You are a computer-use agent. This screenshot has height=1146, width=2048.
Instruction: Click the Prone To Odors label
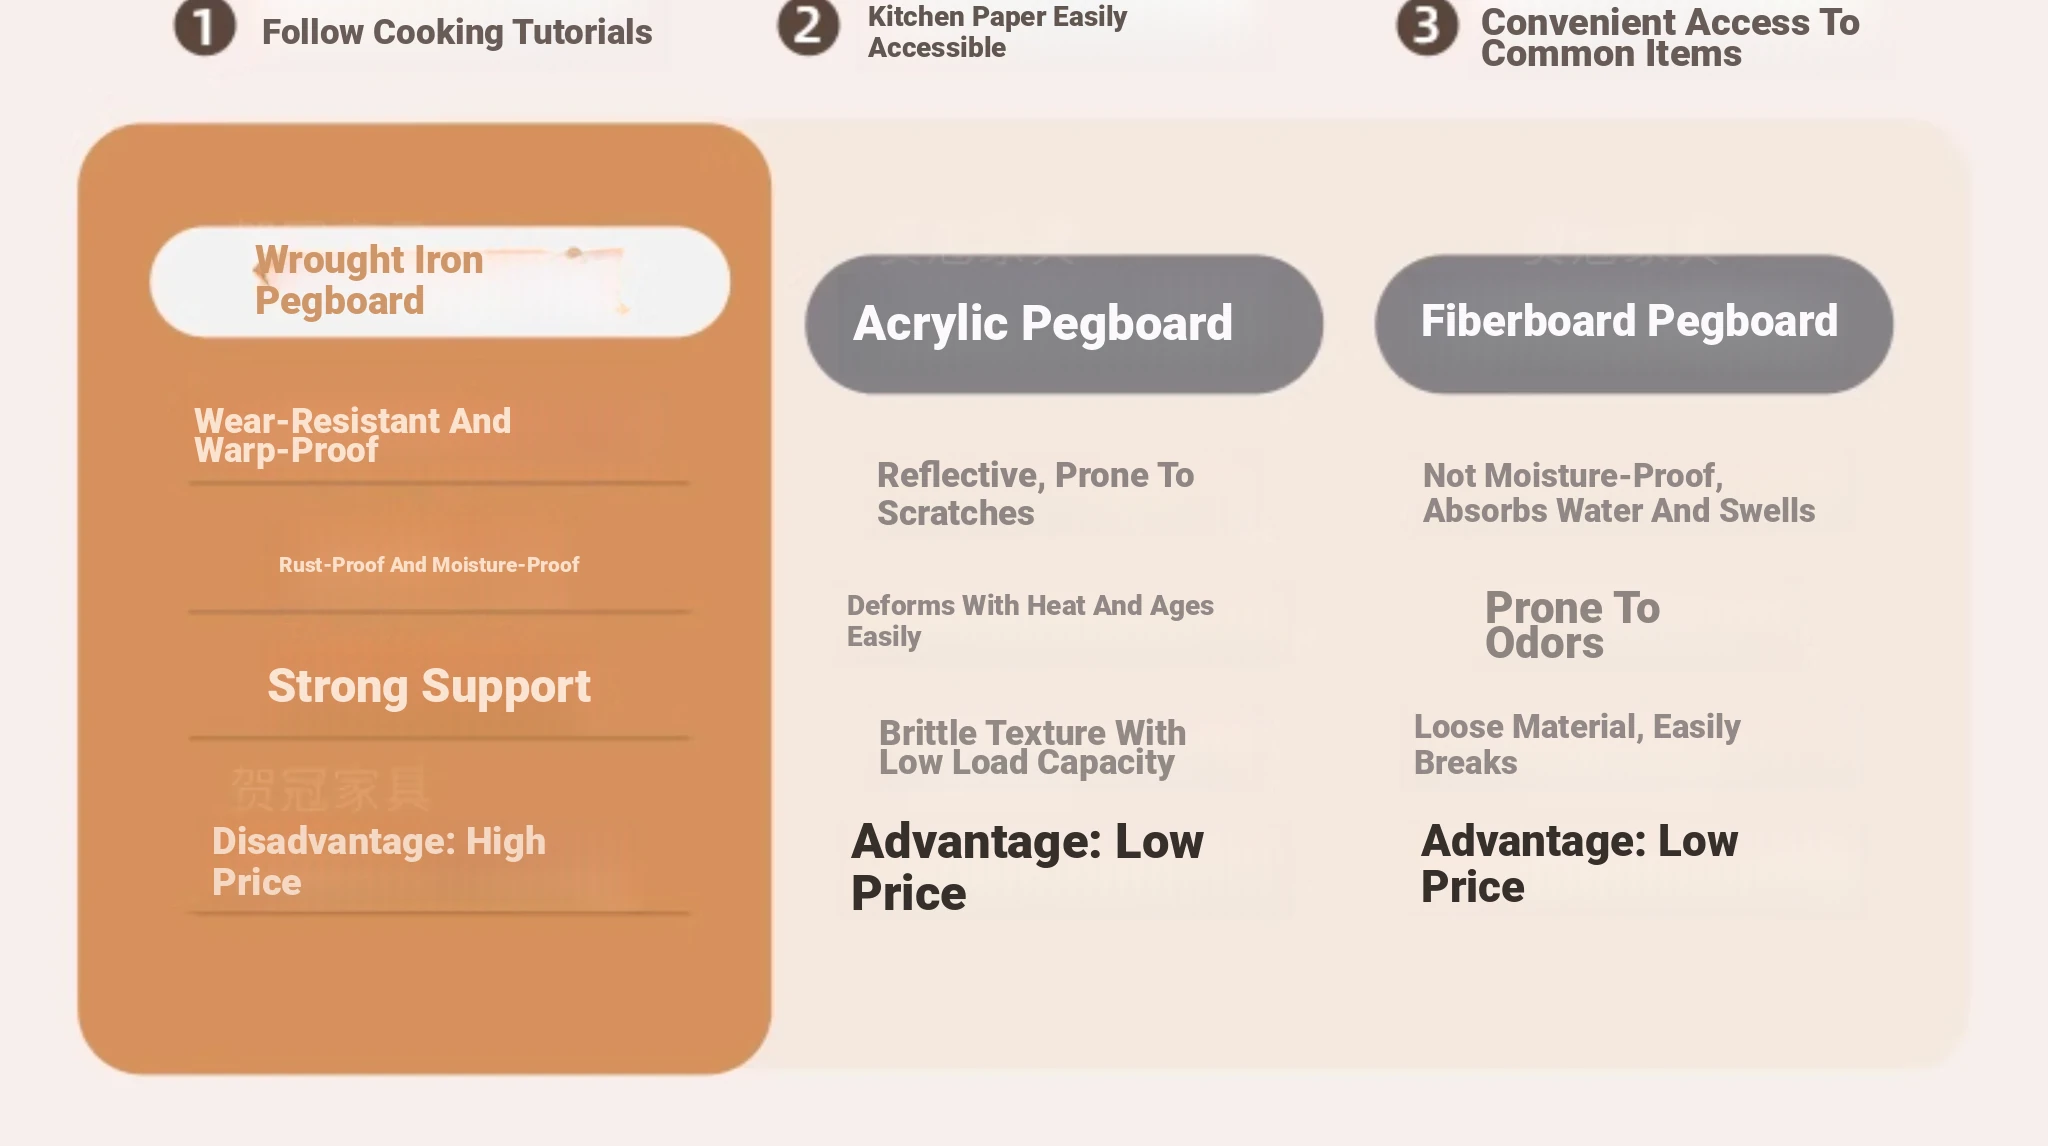(1572, 625)
